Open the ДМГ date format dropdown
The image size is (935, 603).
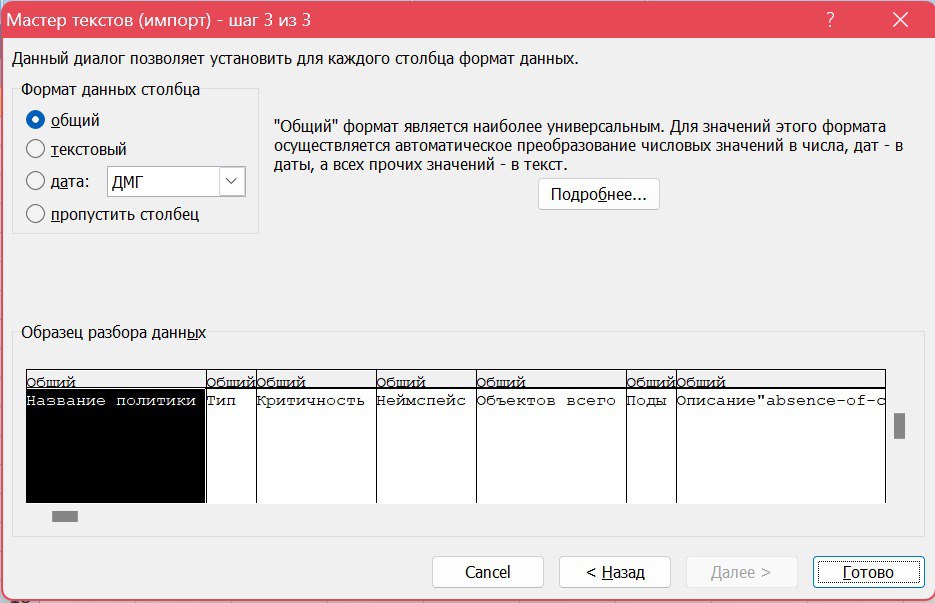point(231,181)
